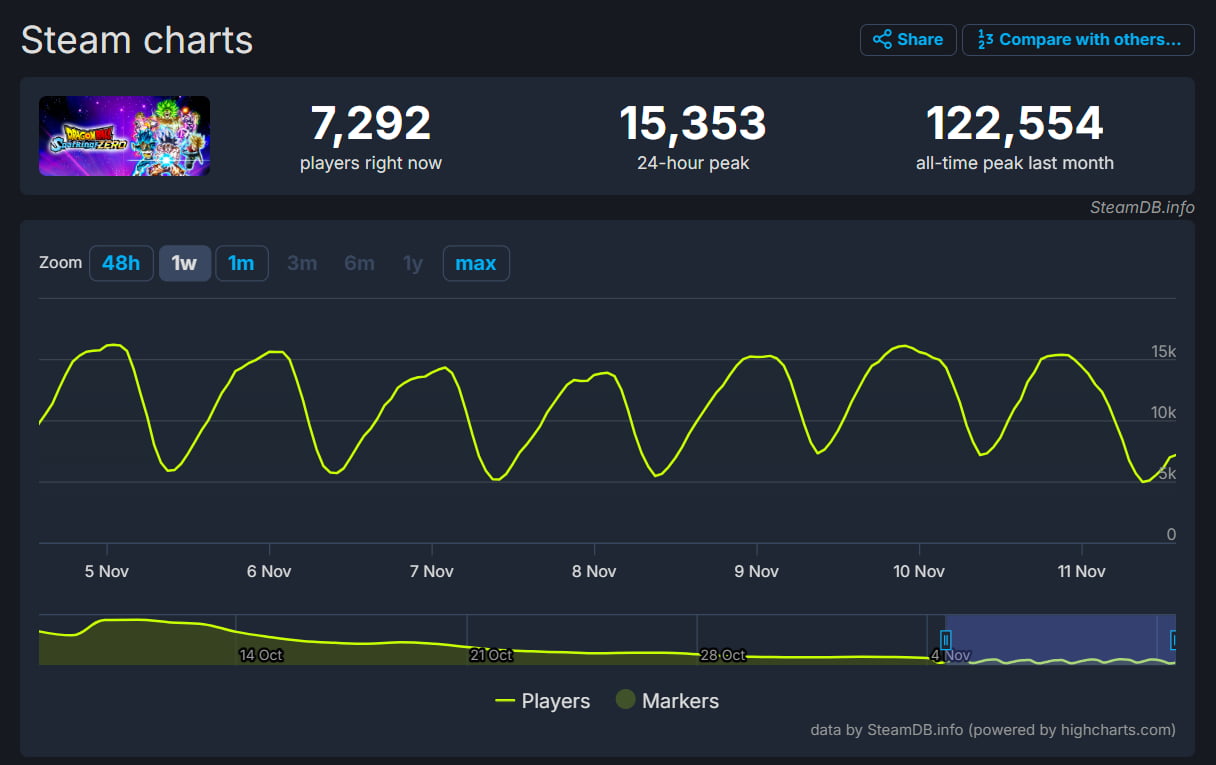Choose the 3m zoom option
Image resolution: width=1216 pixels, height=765 pixels.
302,263
